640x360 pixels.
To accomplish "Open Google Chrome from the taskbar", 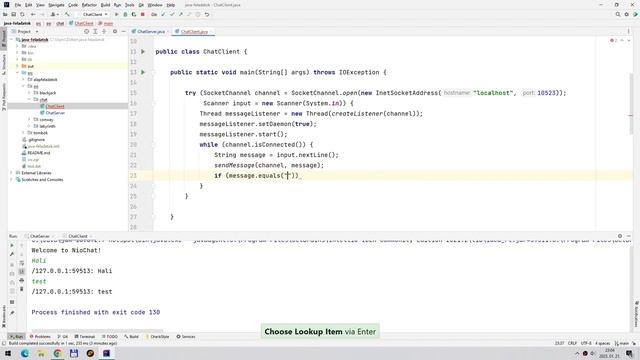I will pyautogui.click(x=57, y=353).
